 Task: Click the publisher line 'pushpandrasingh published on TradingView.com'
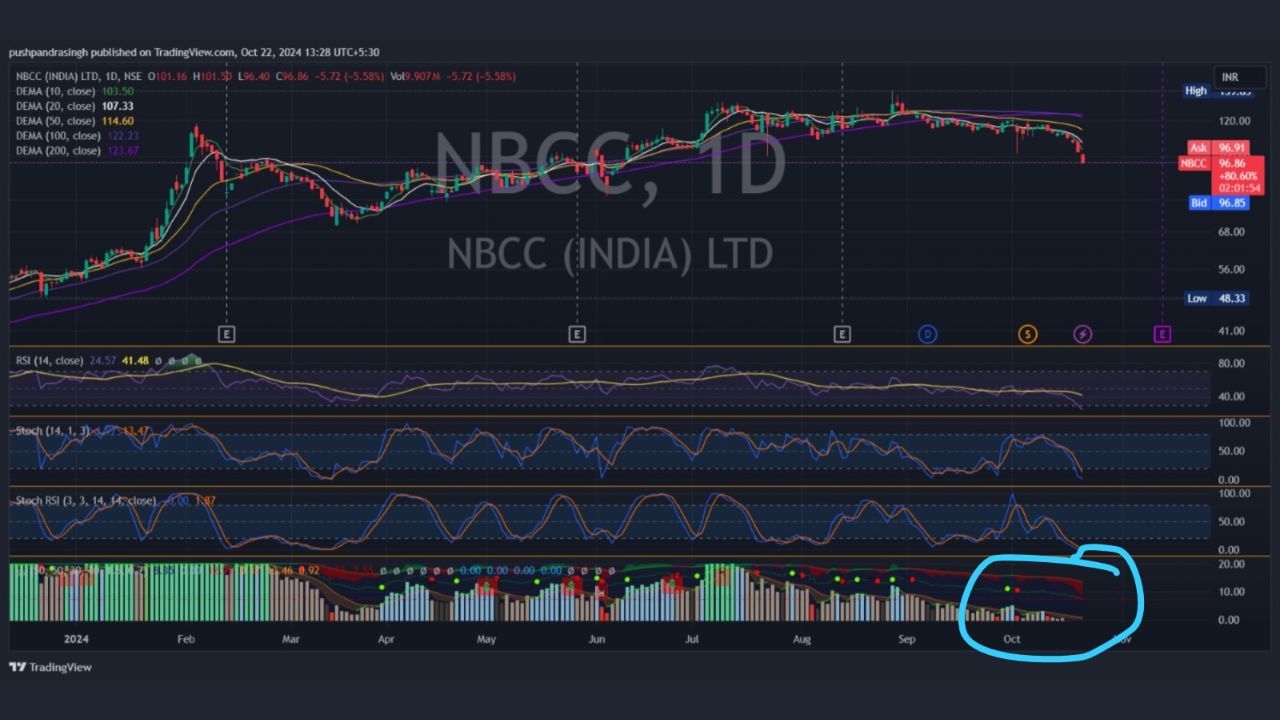122,52
